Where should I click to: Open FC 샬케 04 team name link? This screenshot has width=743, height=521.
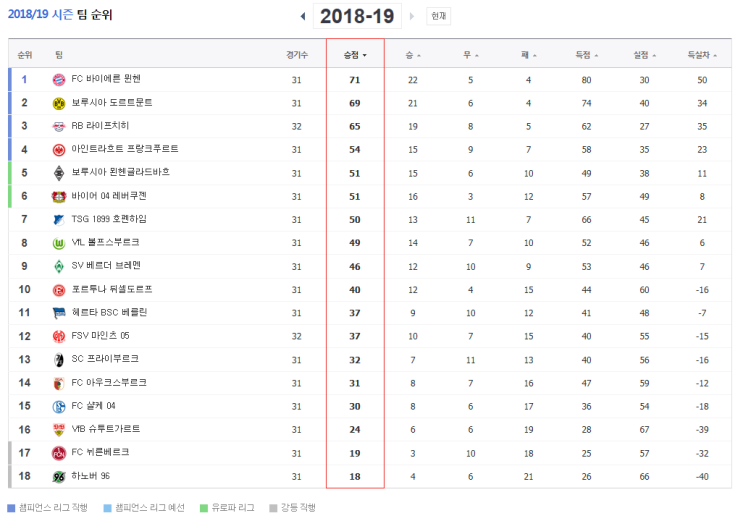pos(93,405)
